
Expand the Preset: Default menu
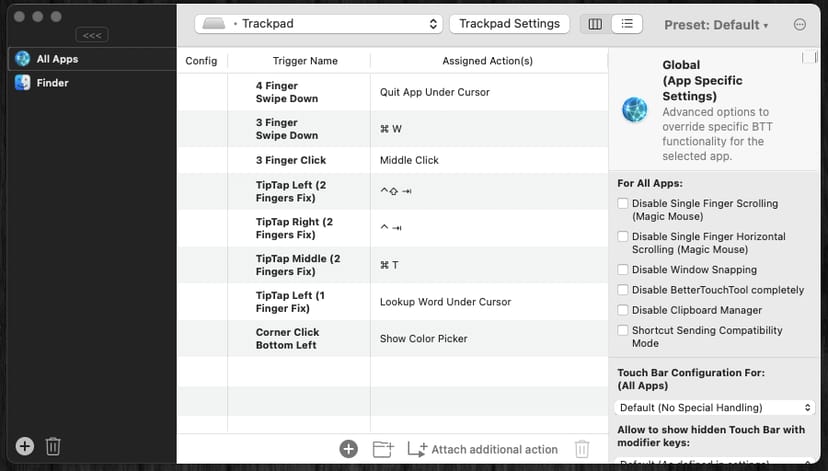[x=716, y=25]
